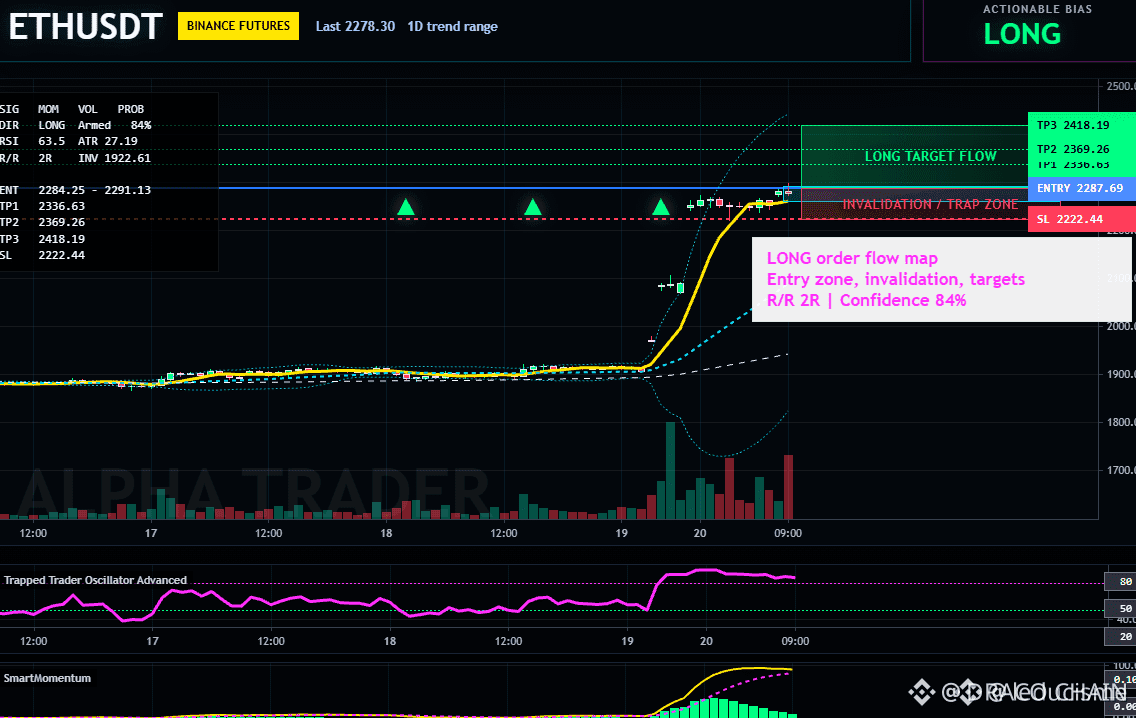Click the 2500.0 price axis label
The height and width of the screenshot is (718, 1136).
click(x=1121, y=86)
